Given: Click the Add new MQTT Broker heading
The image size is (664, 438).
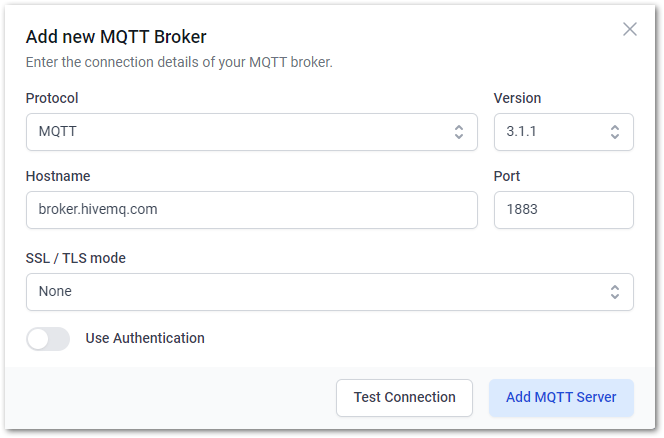Looking at the screenshot, I should click(116, 37).
